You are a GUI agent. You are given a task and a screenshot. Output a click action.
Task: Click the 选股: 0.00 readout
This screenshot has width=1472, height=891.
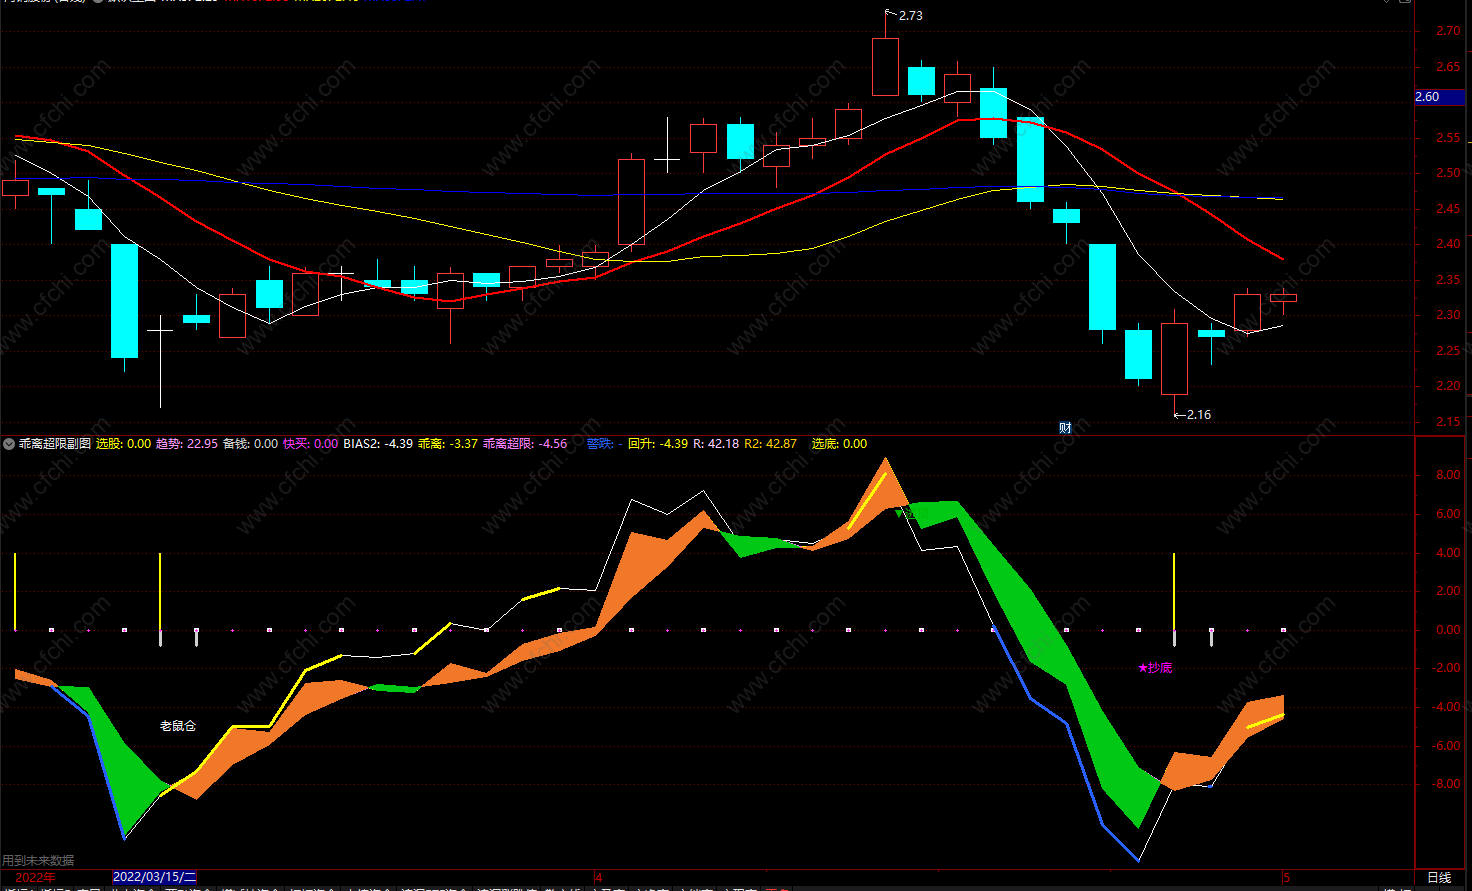(x=123, y=444)
